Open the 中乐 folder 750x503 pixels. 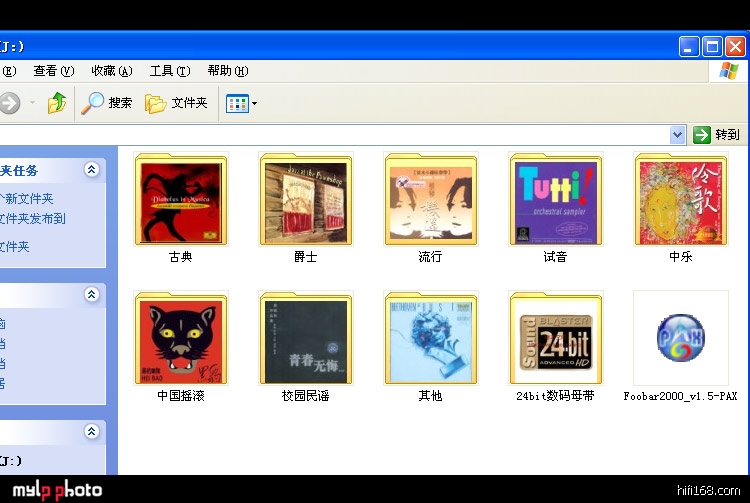point(680,200)
